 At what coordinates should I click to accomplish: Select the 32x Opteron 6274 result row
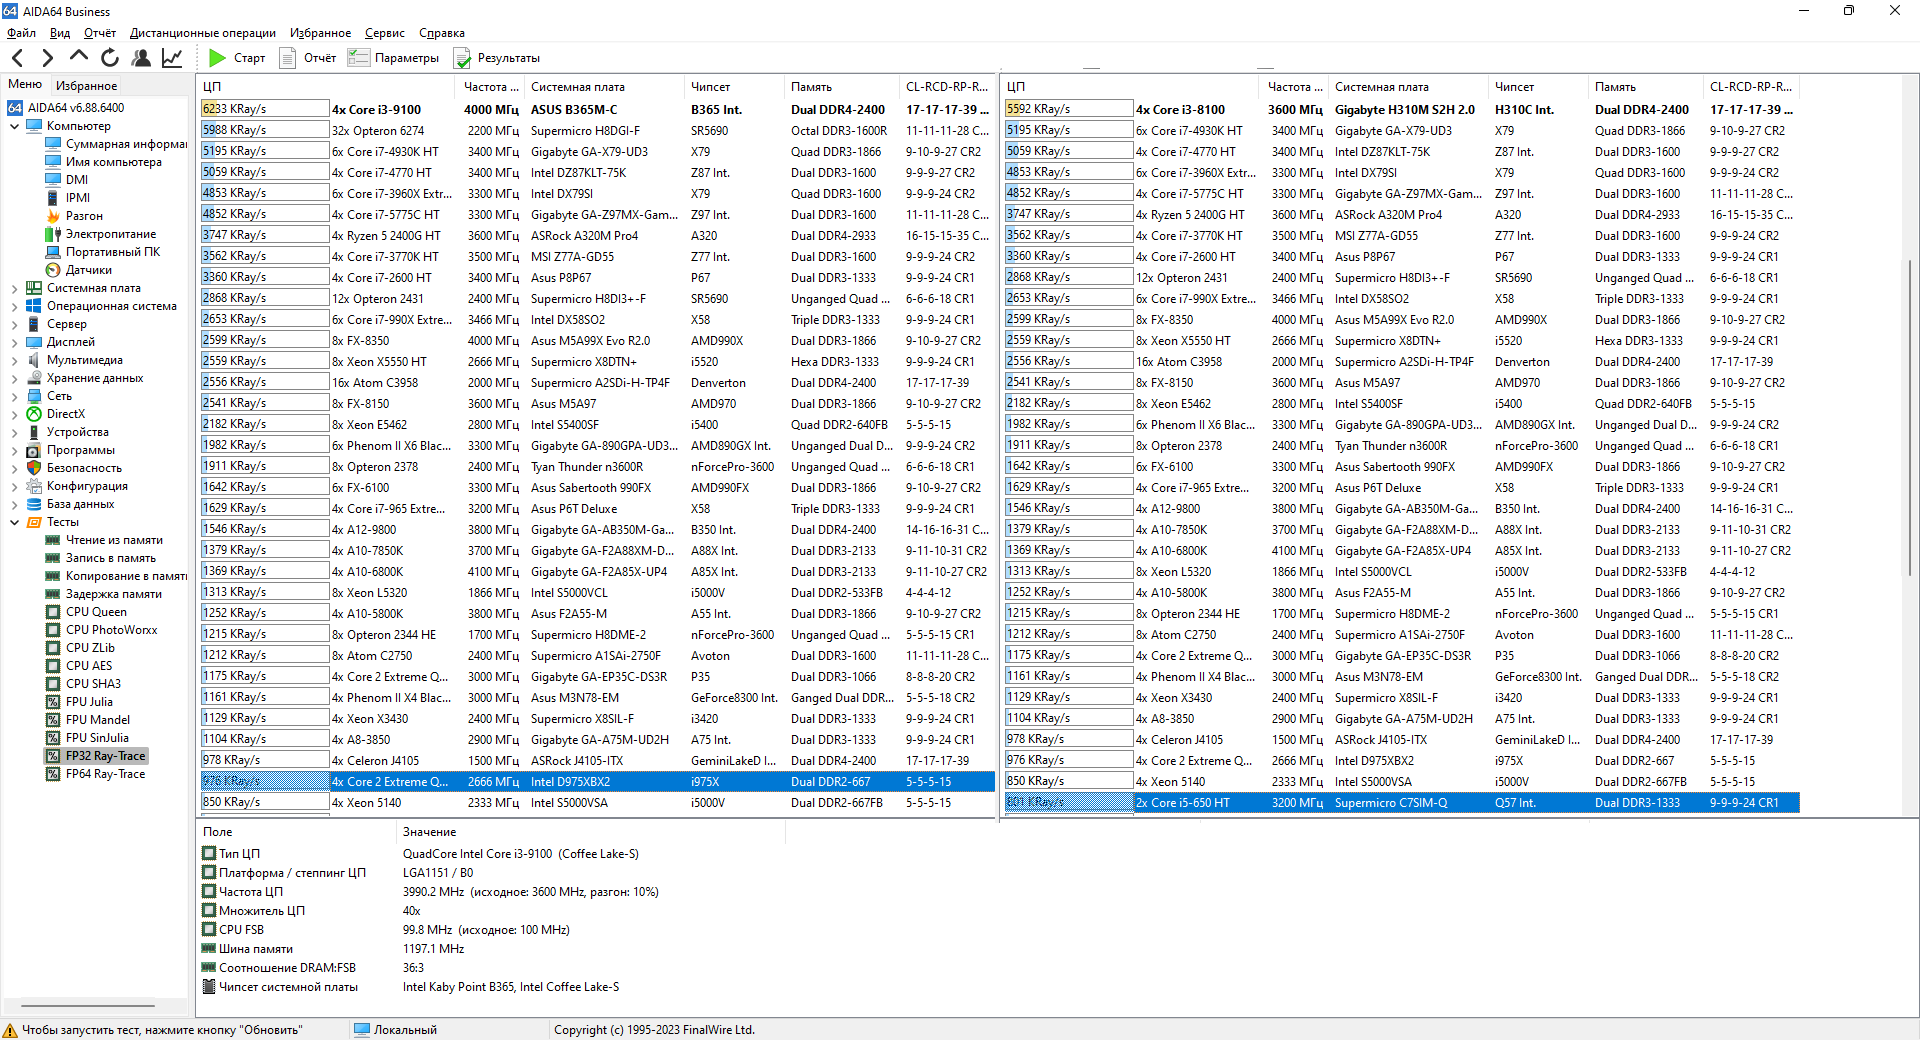tap(597, 131)
